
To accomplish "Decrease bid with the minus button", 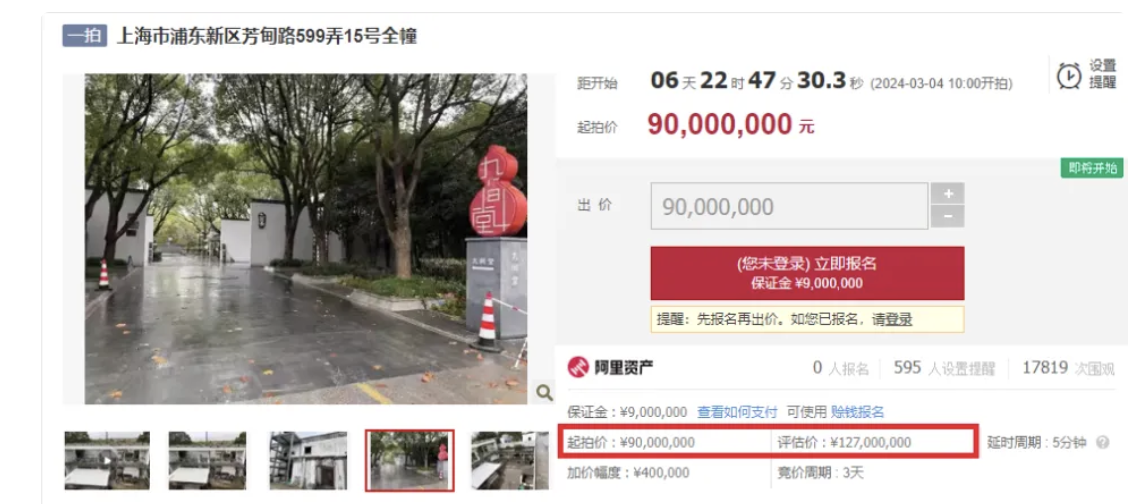I will tap(948, 216).
